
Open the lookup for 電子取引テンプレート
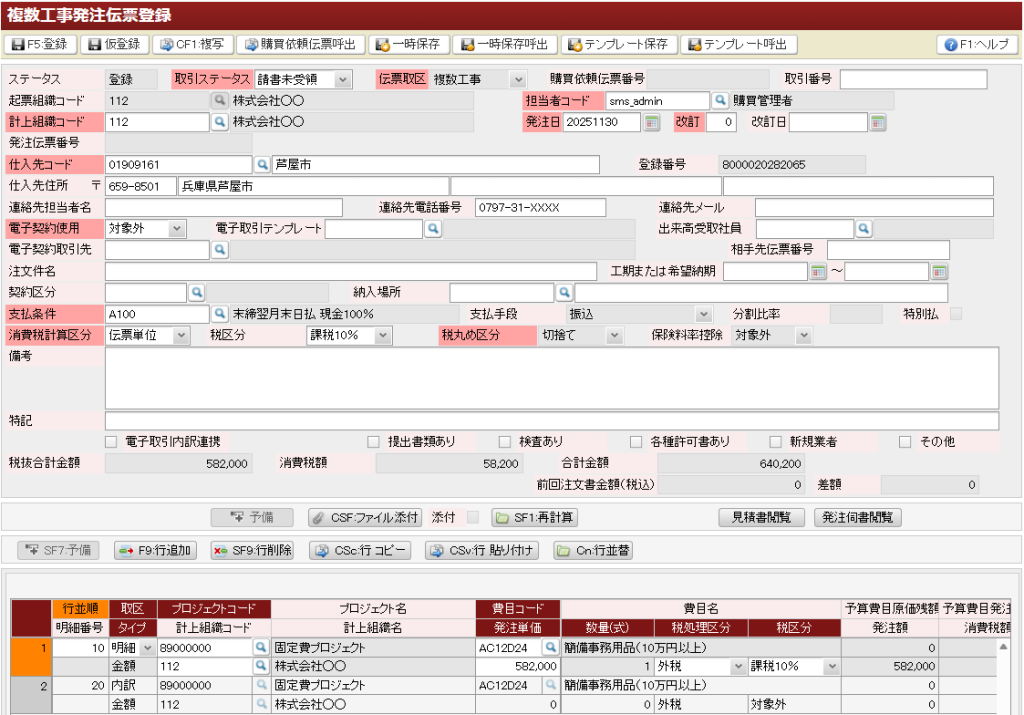[x=433, y=229]
